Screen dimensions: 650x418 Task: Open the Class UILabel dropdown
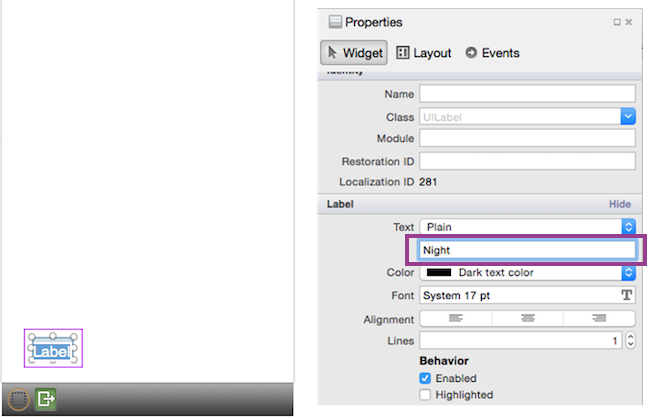(x=628, y=117)
